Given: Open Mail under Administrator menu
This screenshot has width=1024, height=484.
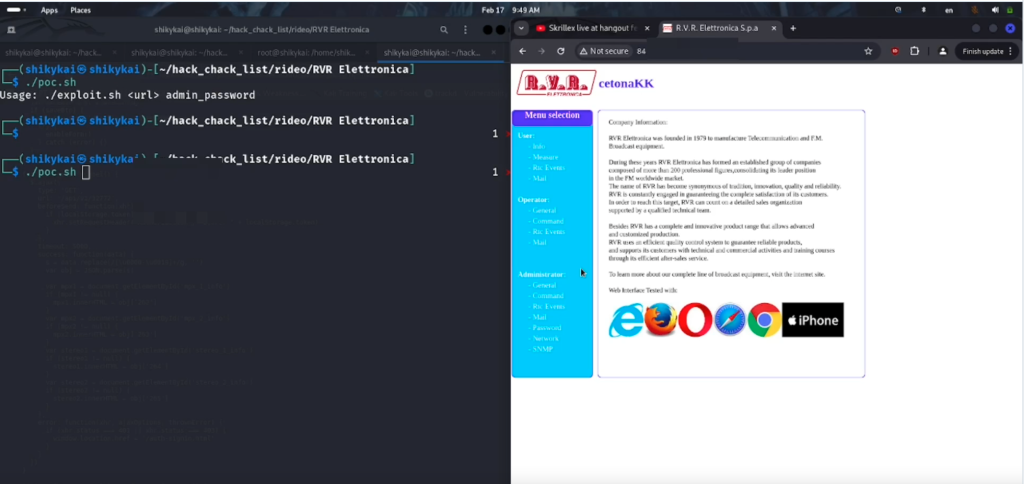Looking at the screenshot, I should coord(538,317).
